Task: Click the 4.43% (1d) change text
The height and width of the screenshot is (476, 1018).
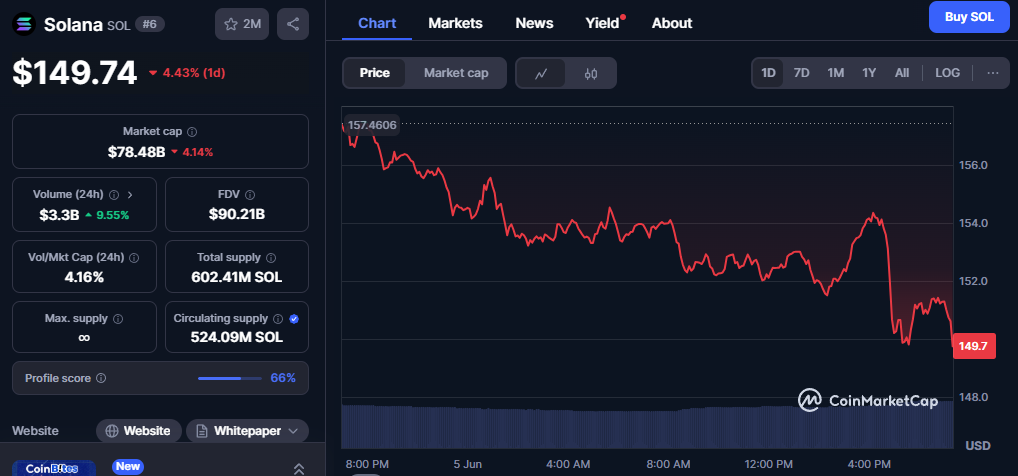Action: 193,73
